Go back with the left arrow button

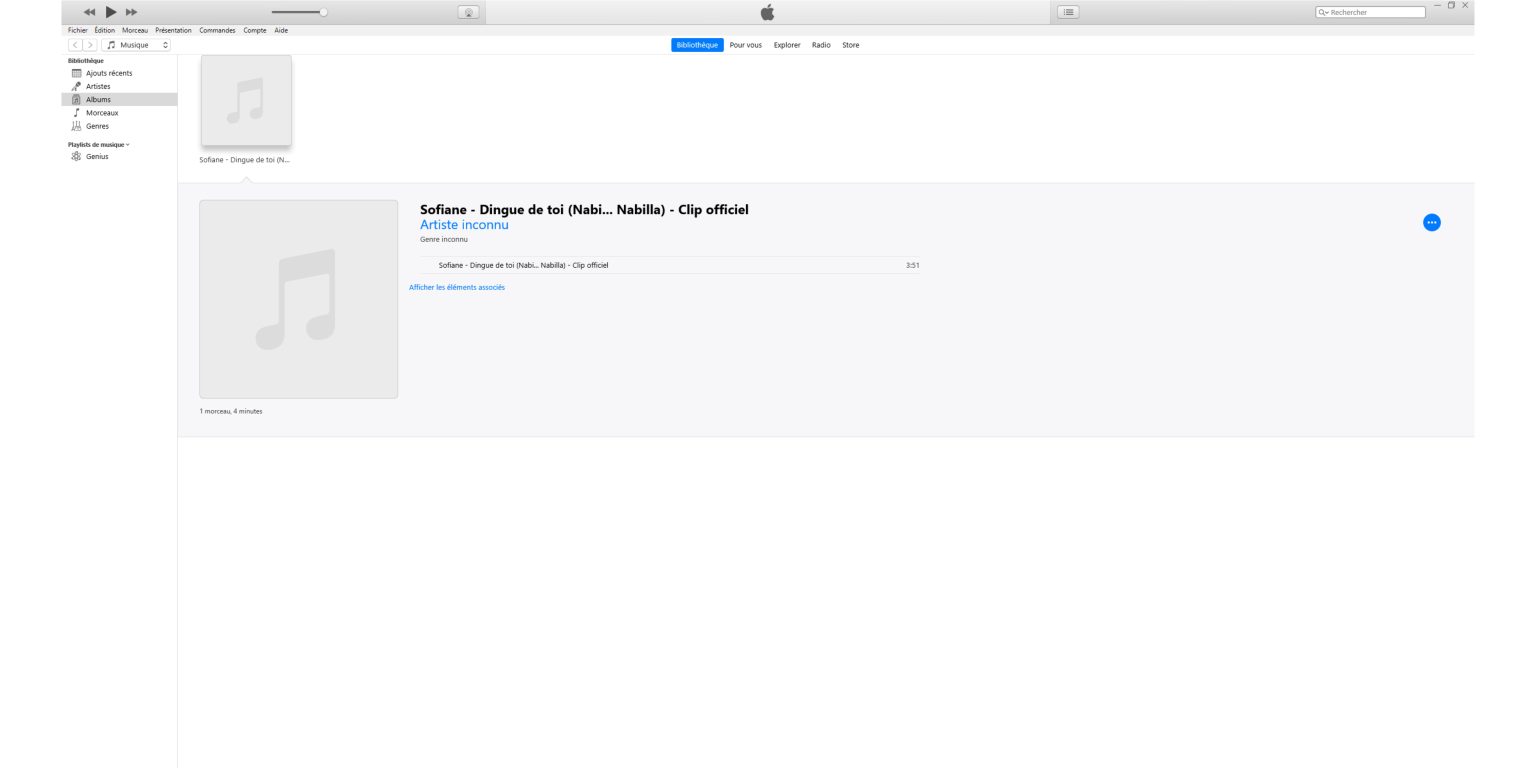tap(75, 45)
